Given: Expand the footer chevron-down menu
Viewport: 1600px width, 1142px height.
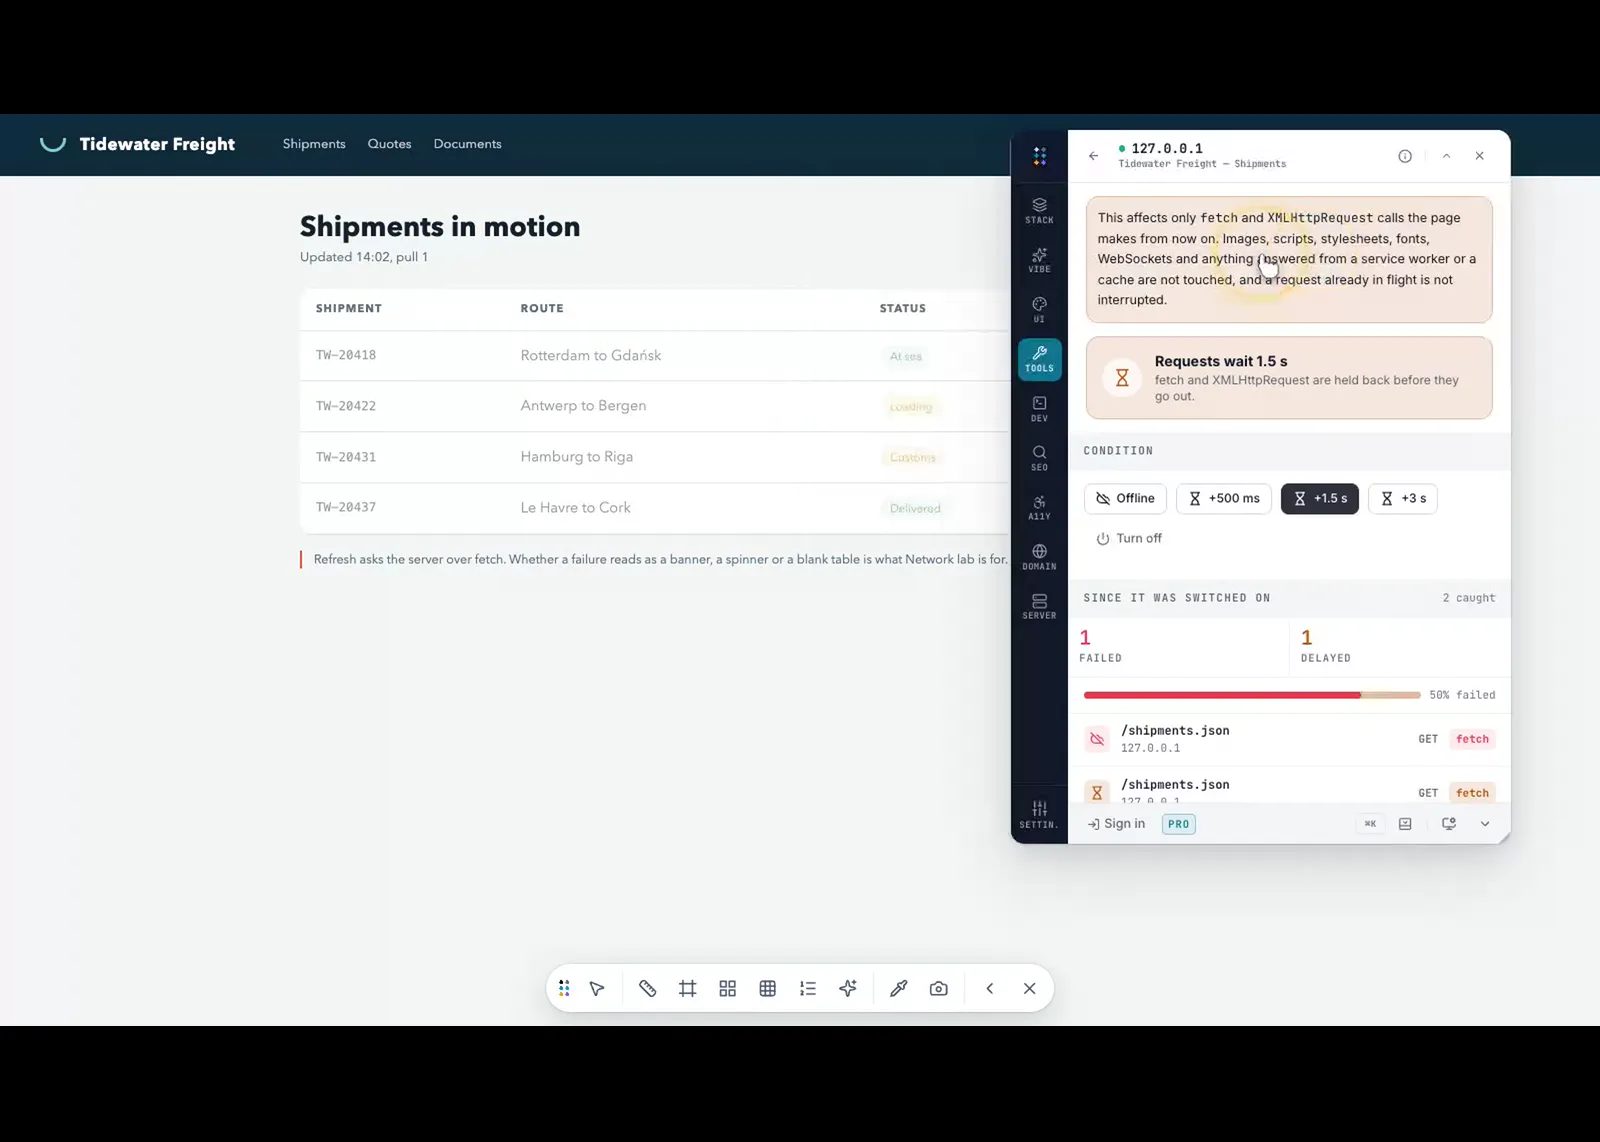Looking at the screenshot, I should 1485,824.
